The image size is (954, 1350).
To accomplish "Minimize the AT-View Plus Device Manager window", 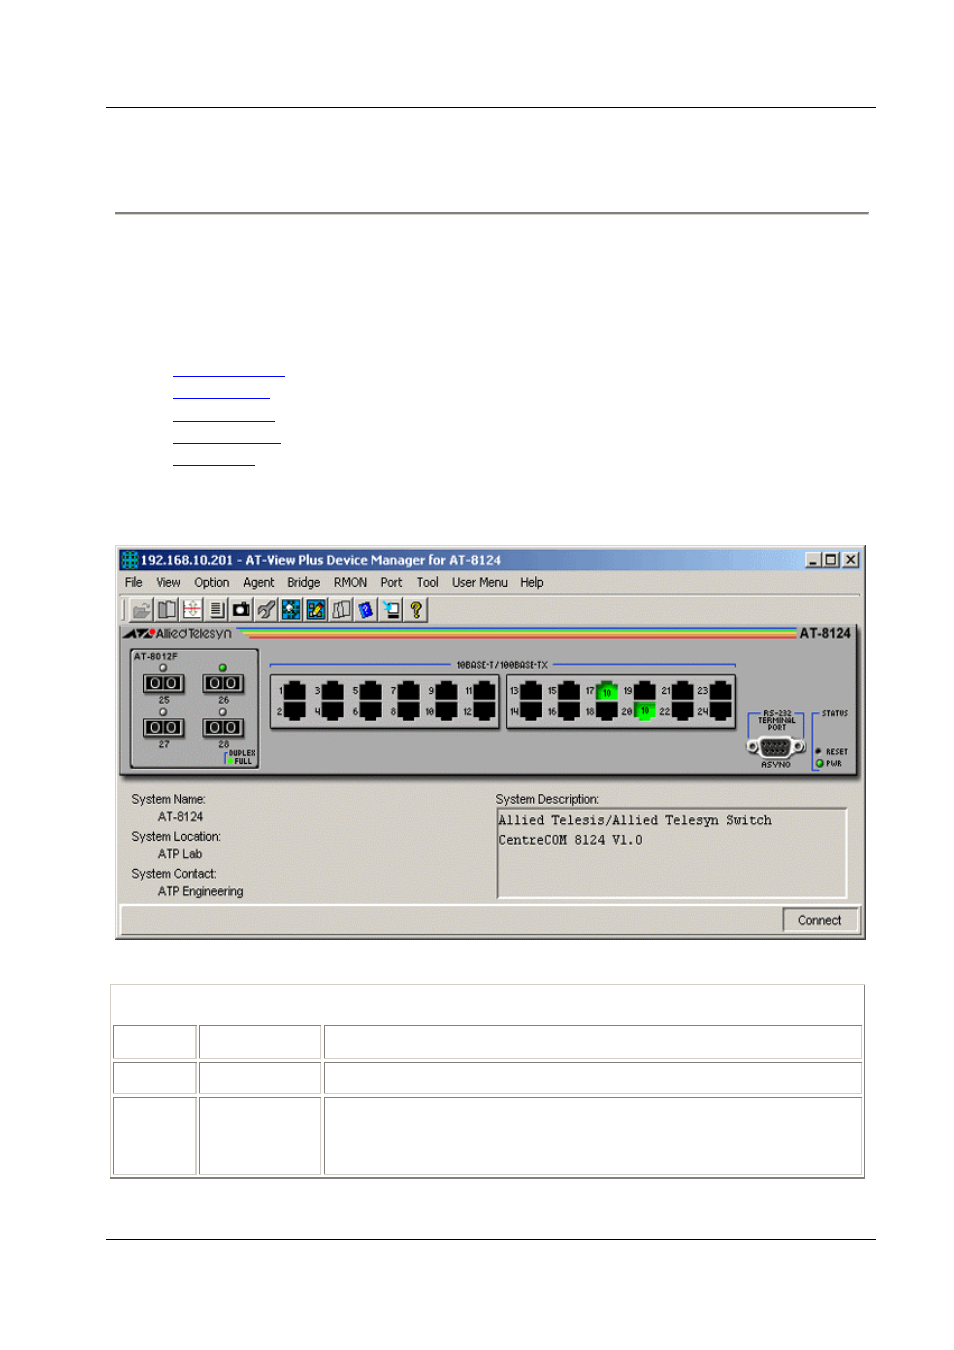I will tap(813, 560).
